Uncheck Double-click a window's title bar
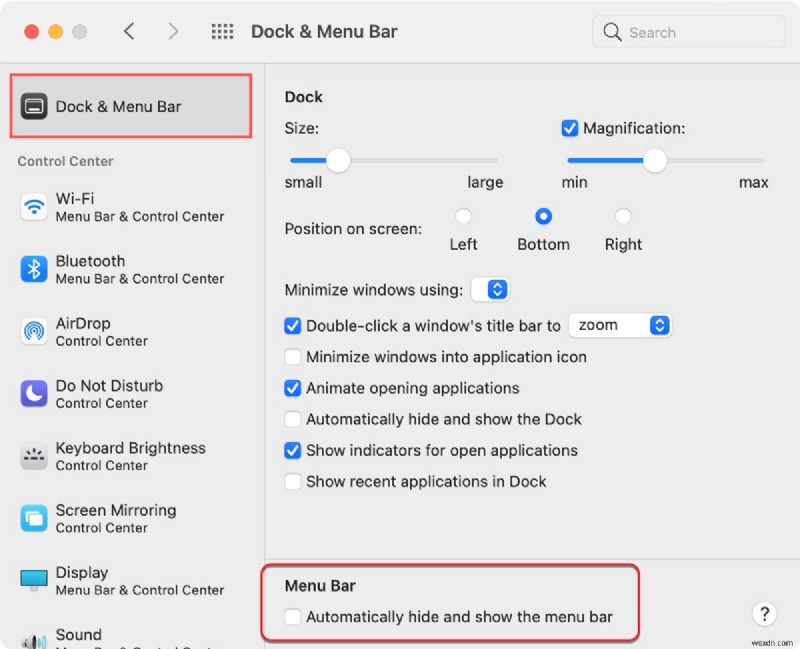Image resolution: width=800 pixels, height=649 pixels. point(292,326)
